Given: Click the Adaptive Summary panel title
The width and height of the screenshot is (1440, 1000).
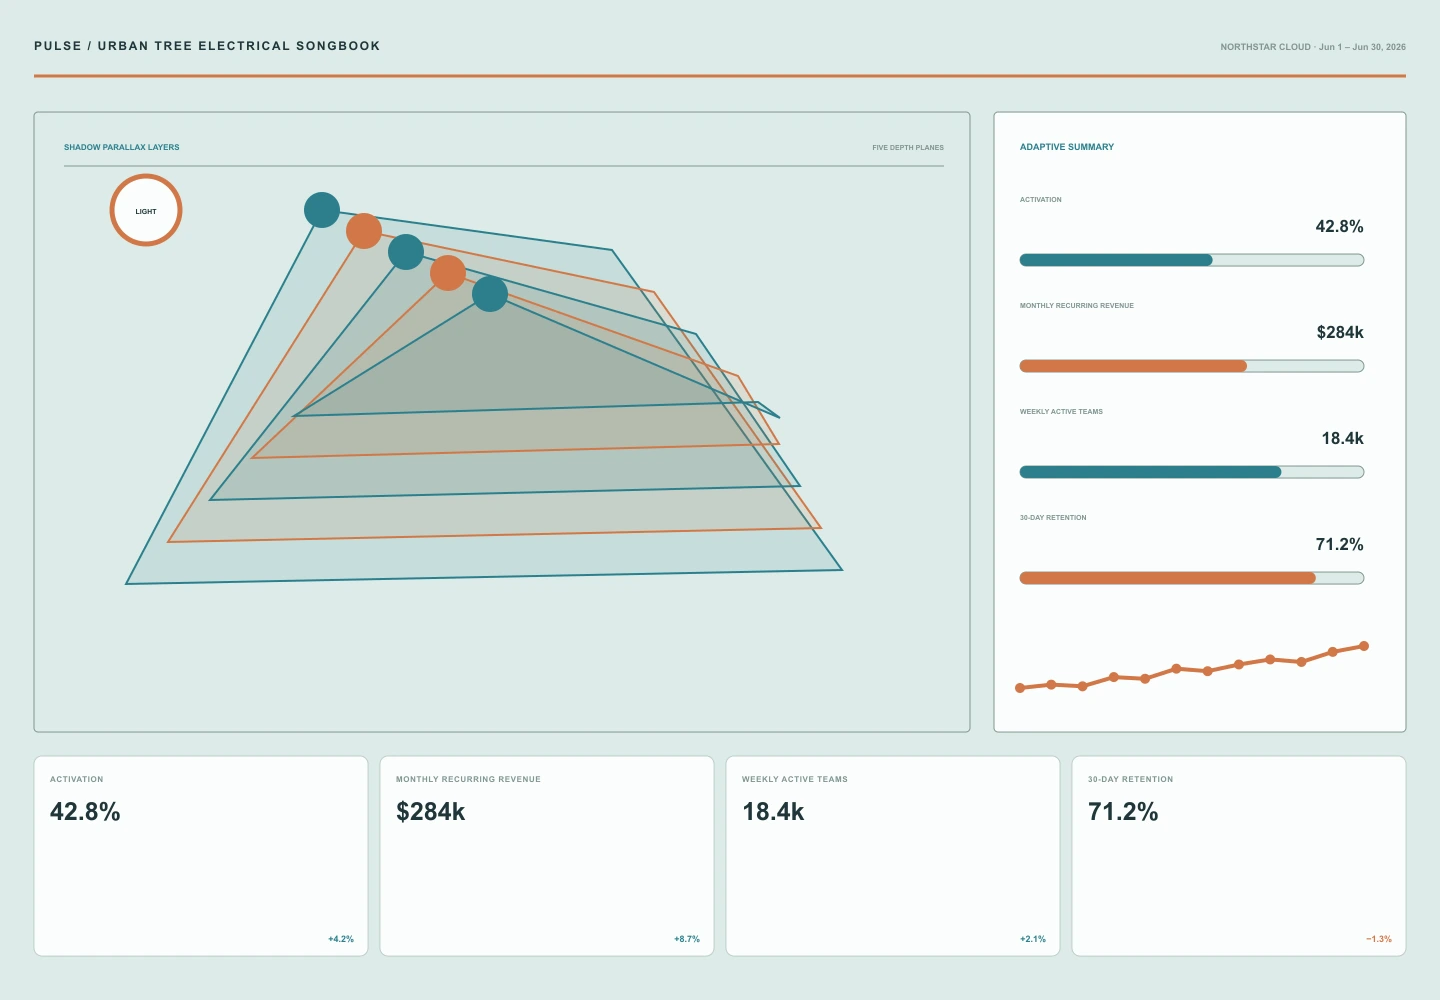Looking at the screenshot, I should point(1067,147).
